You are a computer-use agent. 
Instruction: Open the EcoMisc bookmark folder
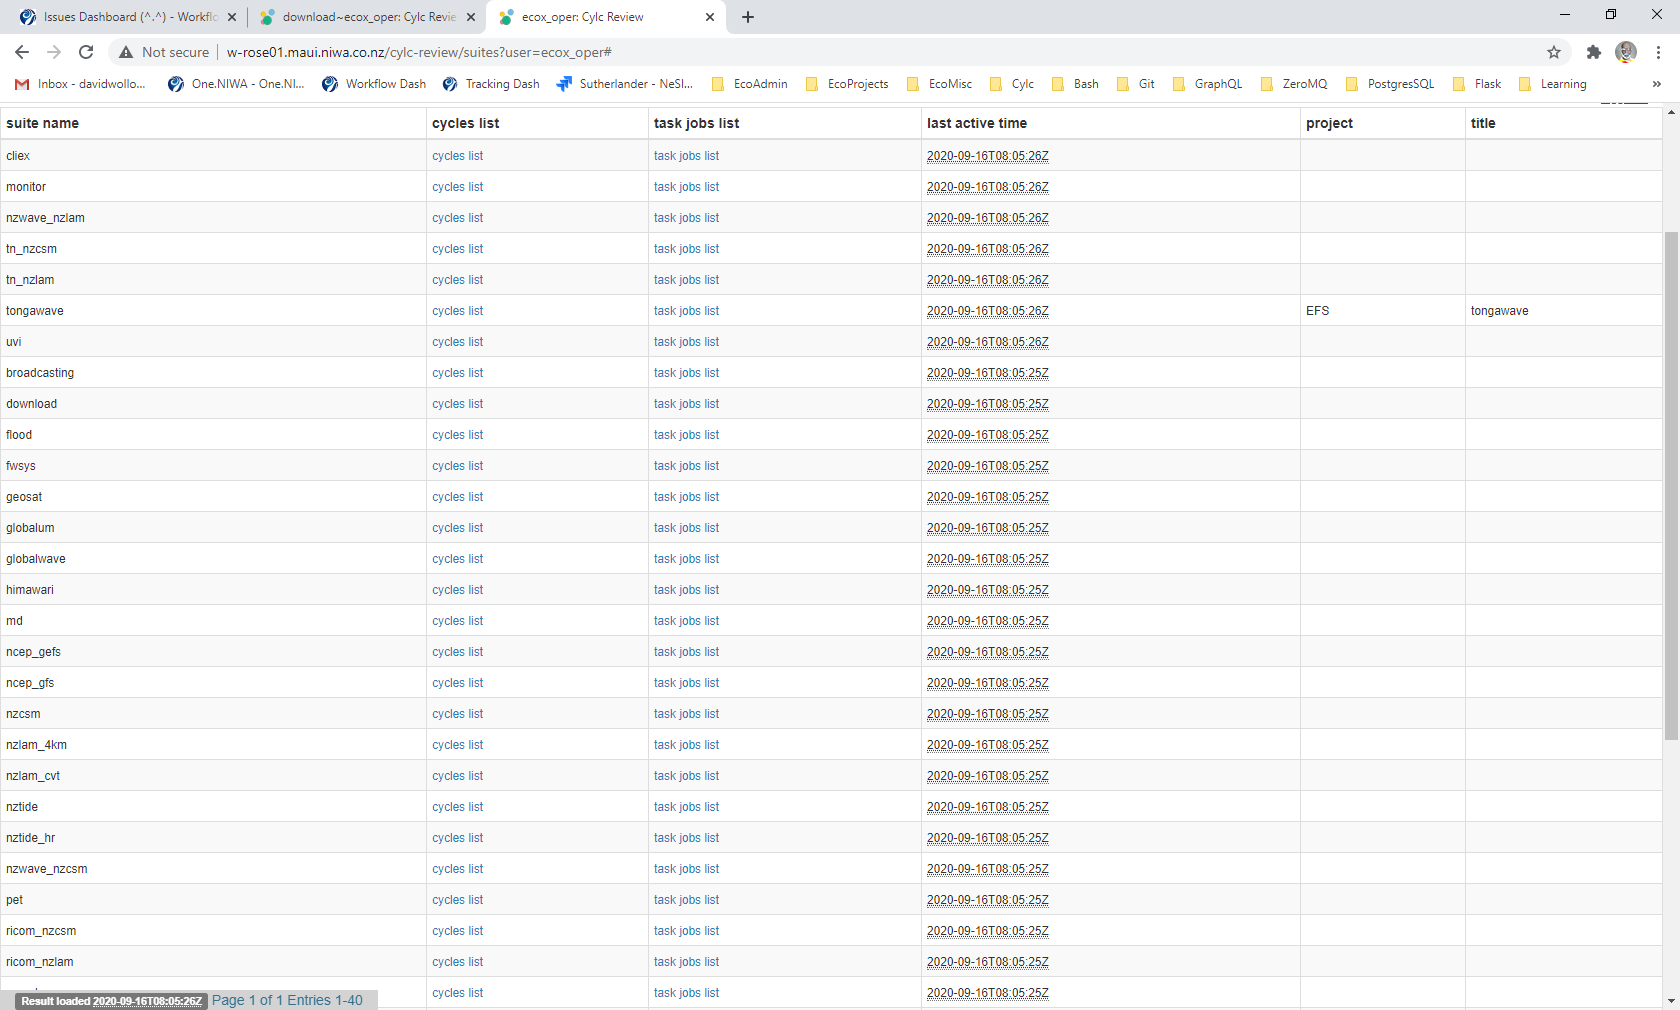pos(939,84)
